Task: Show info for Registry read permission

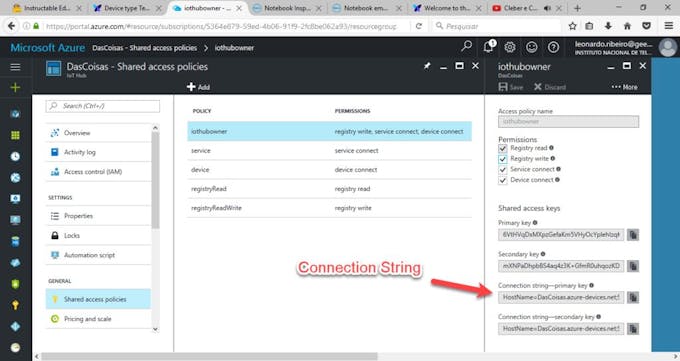Action: pyautogui.click(x=552, y=148)
